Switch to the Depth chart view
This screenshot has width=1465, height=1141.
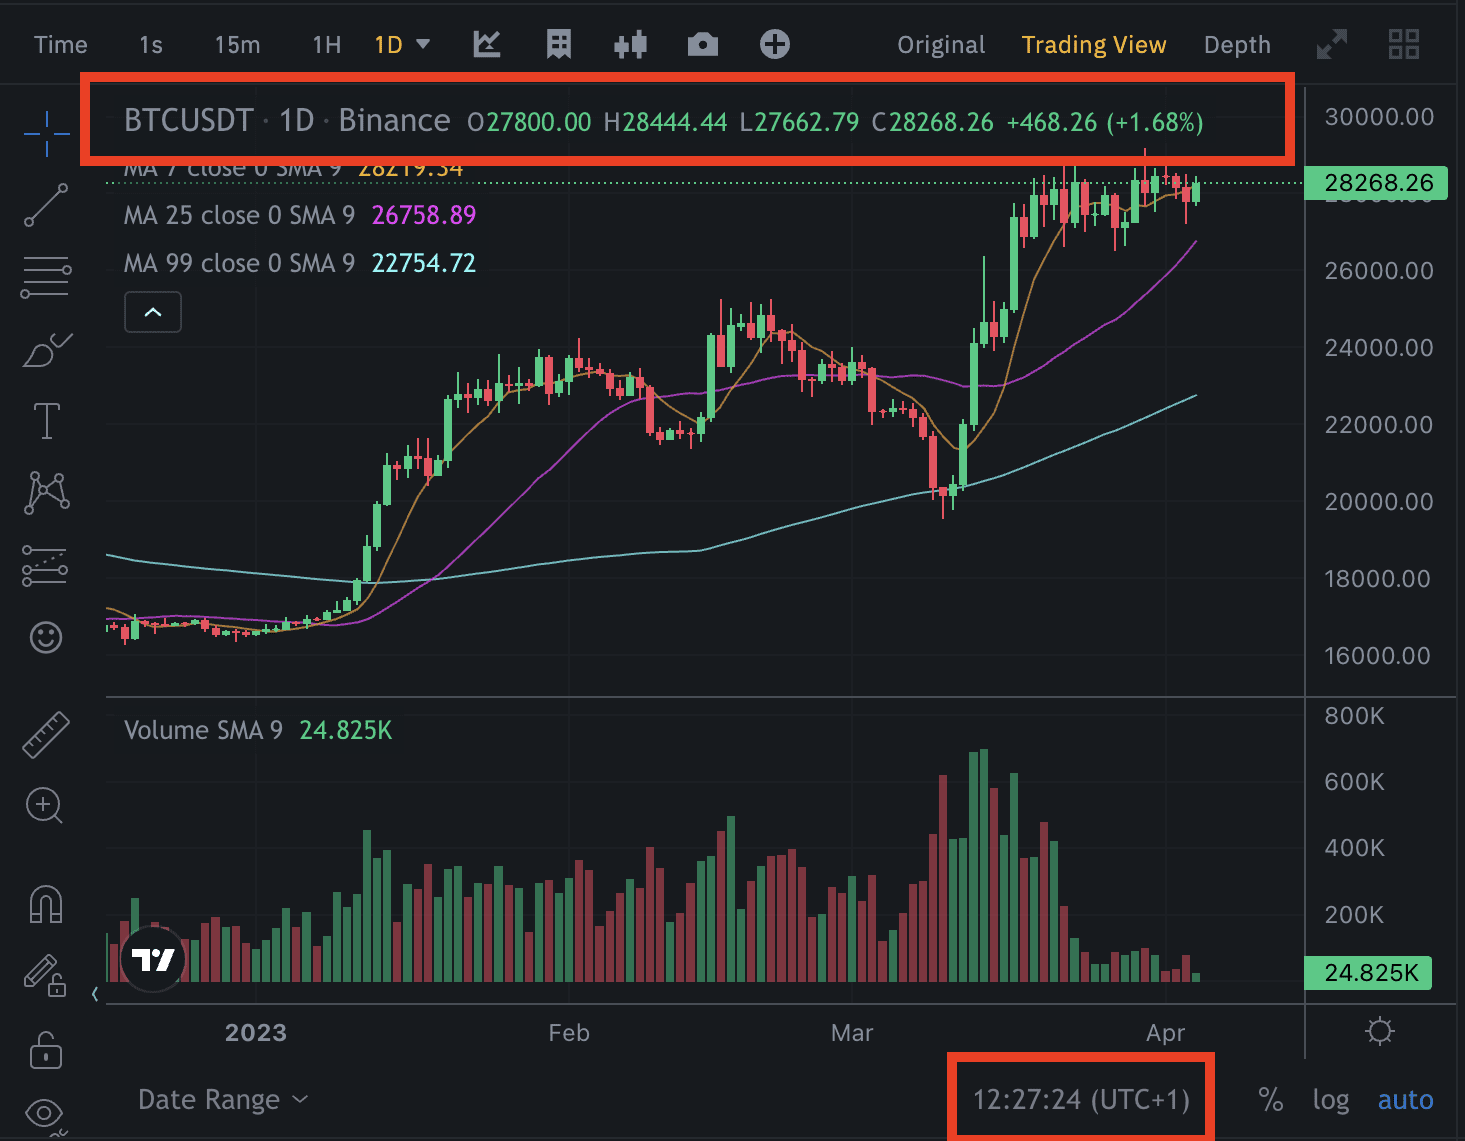pos(1237,45)
